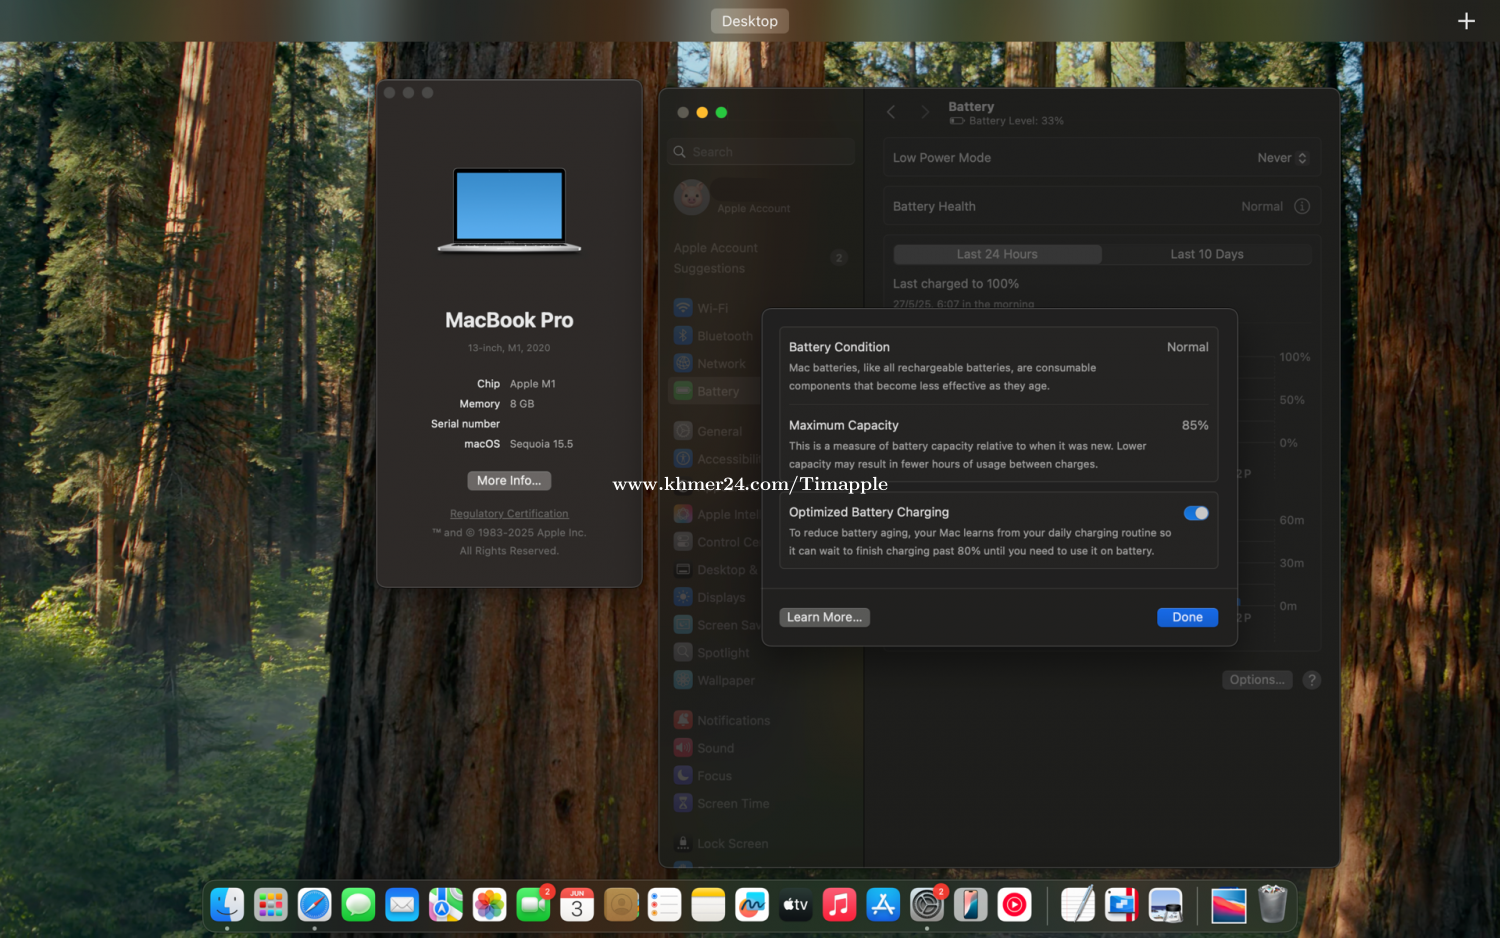1500x938 pixels.
Task: Click the "85%" Maximum Capacity value
Action: click(x=1195, y=426)
